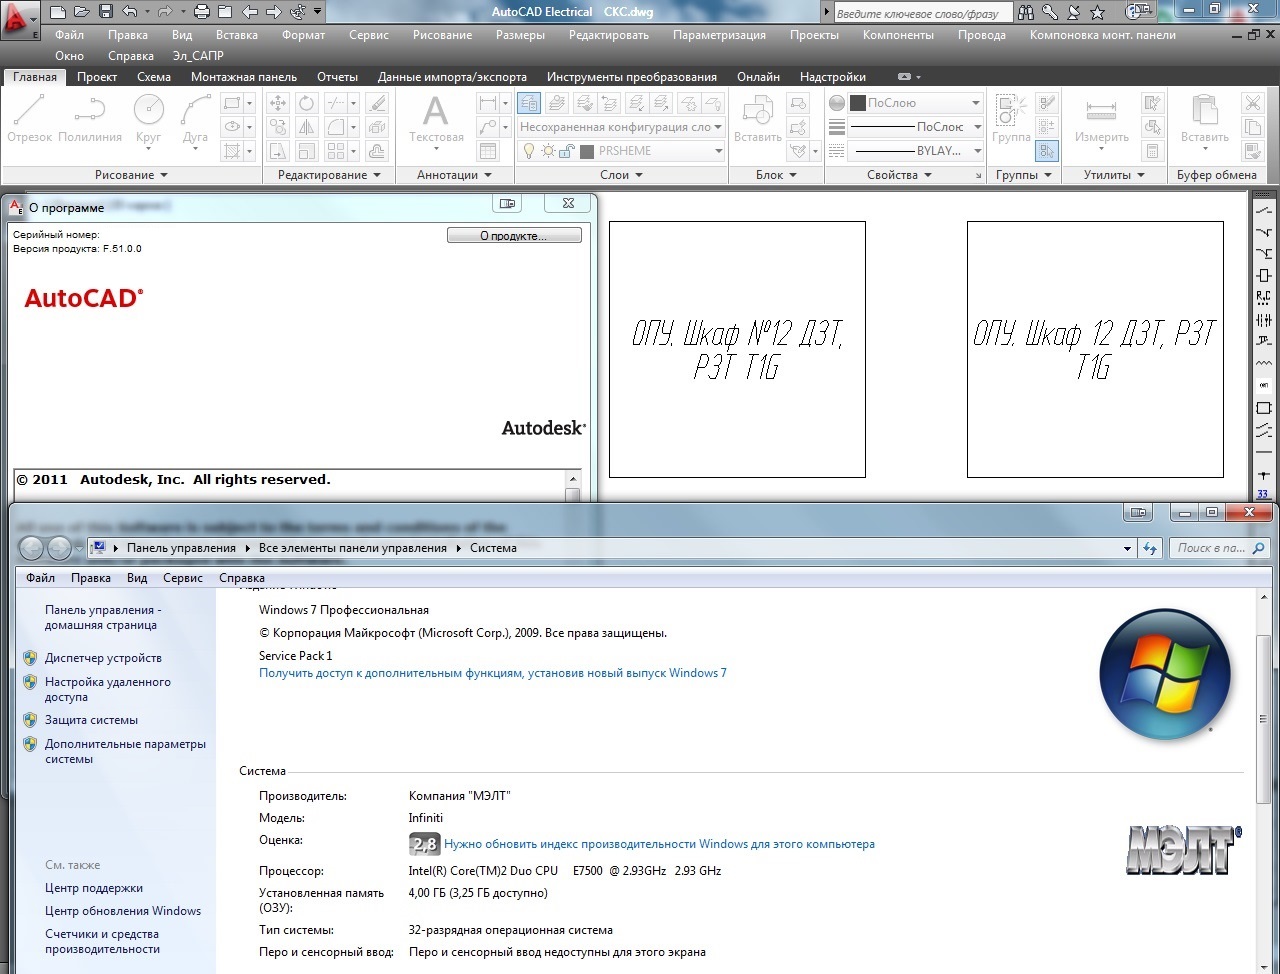Click the Mirror tool icon

(306, 127)
